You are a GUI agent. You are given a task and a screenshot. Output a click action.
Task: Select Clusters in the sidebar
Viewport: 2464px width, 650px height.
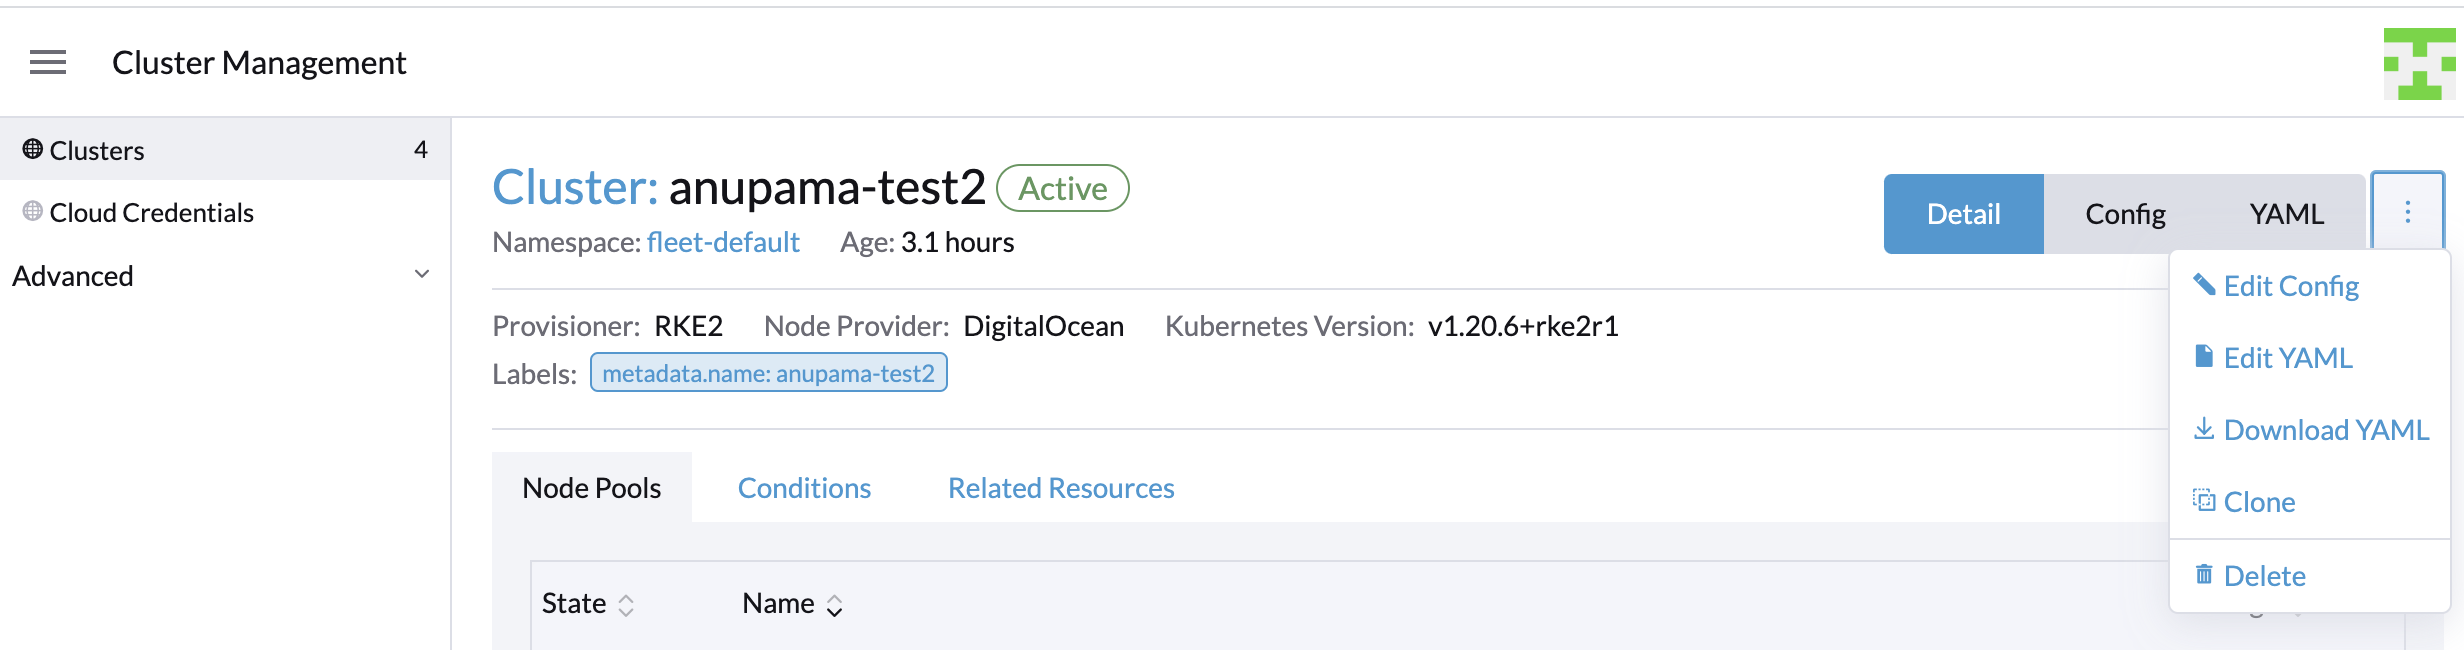point(95,148)
